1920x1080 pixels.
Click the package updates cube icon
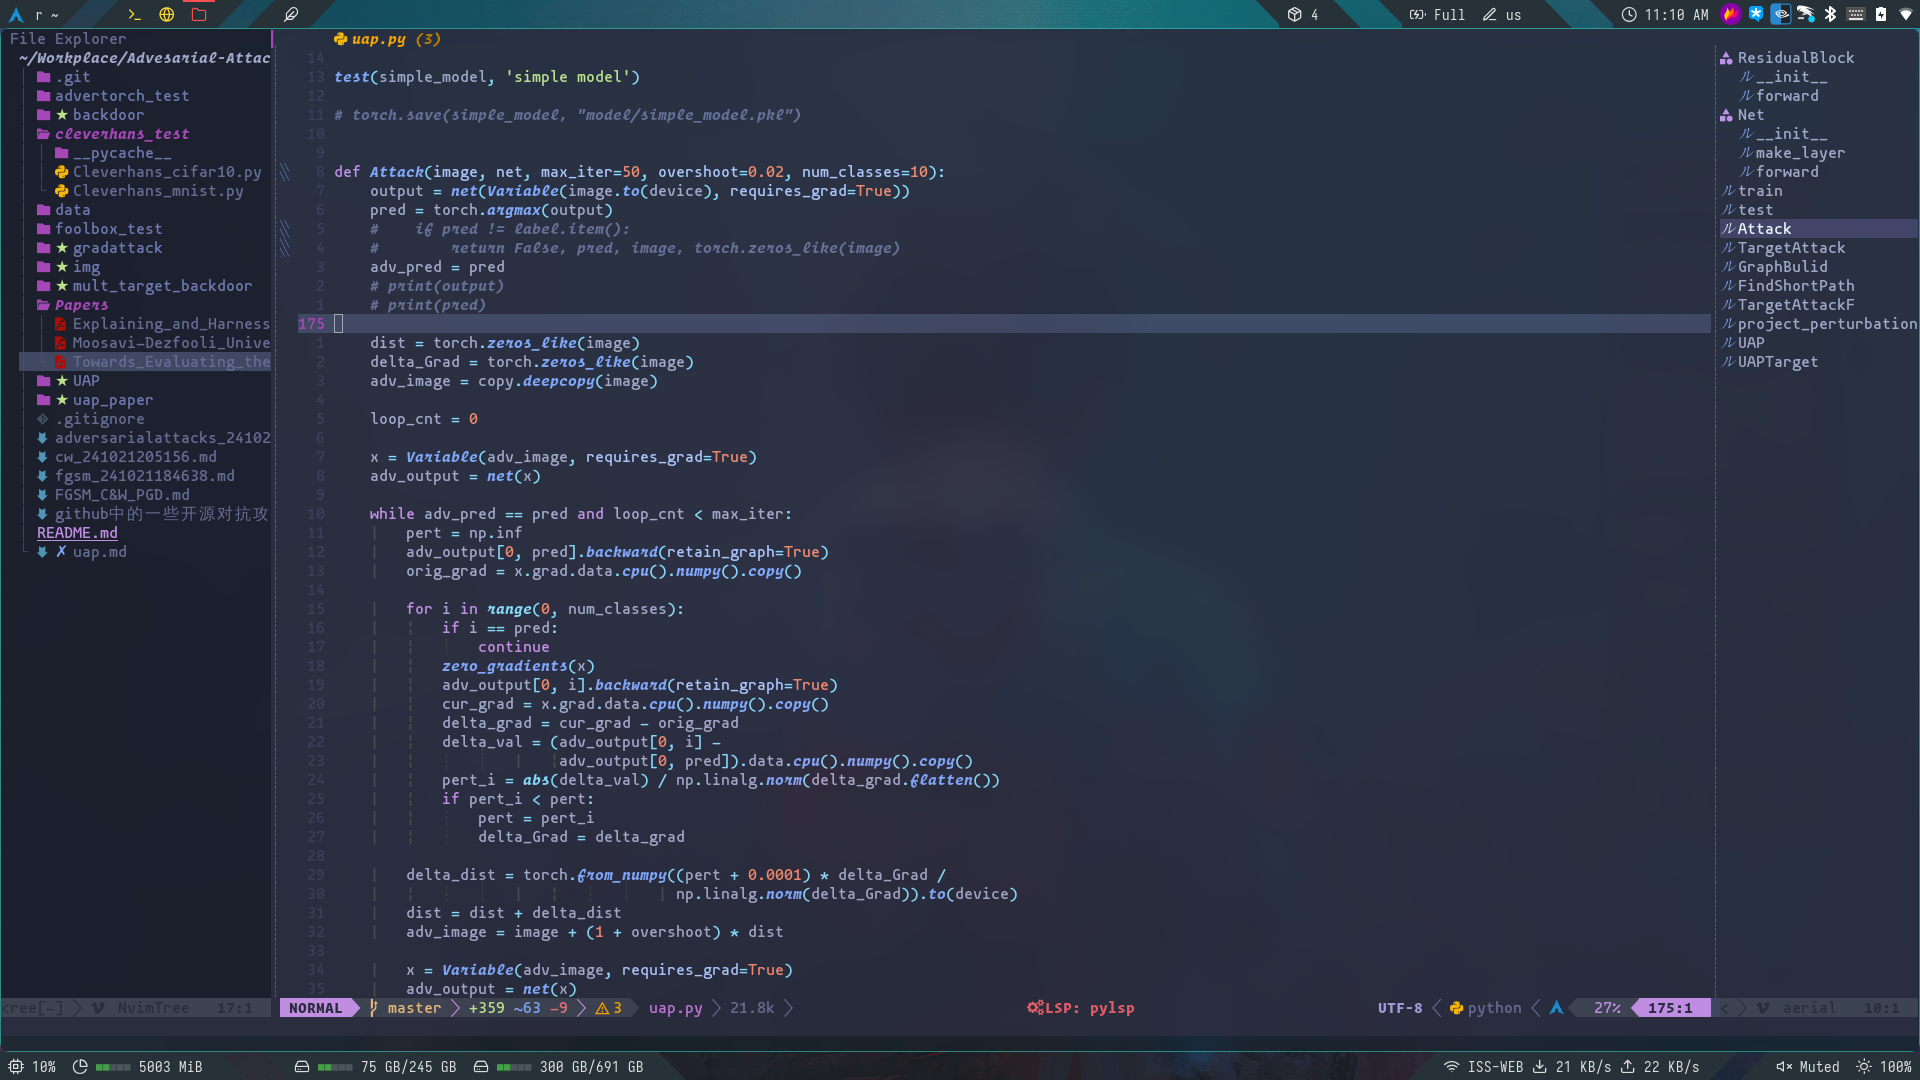coord(1294,14)
